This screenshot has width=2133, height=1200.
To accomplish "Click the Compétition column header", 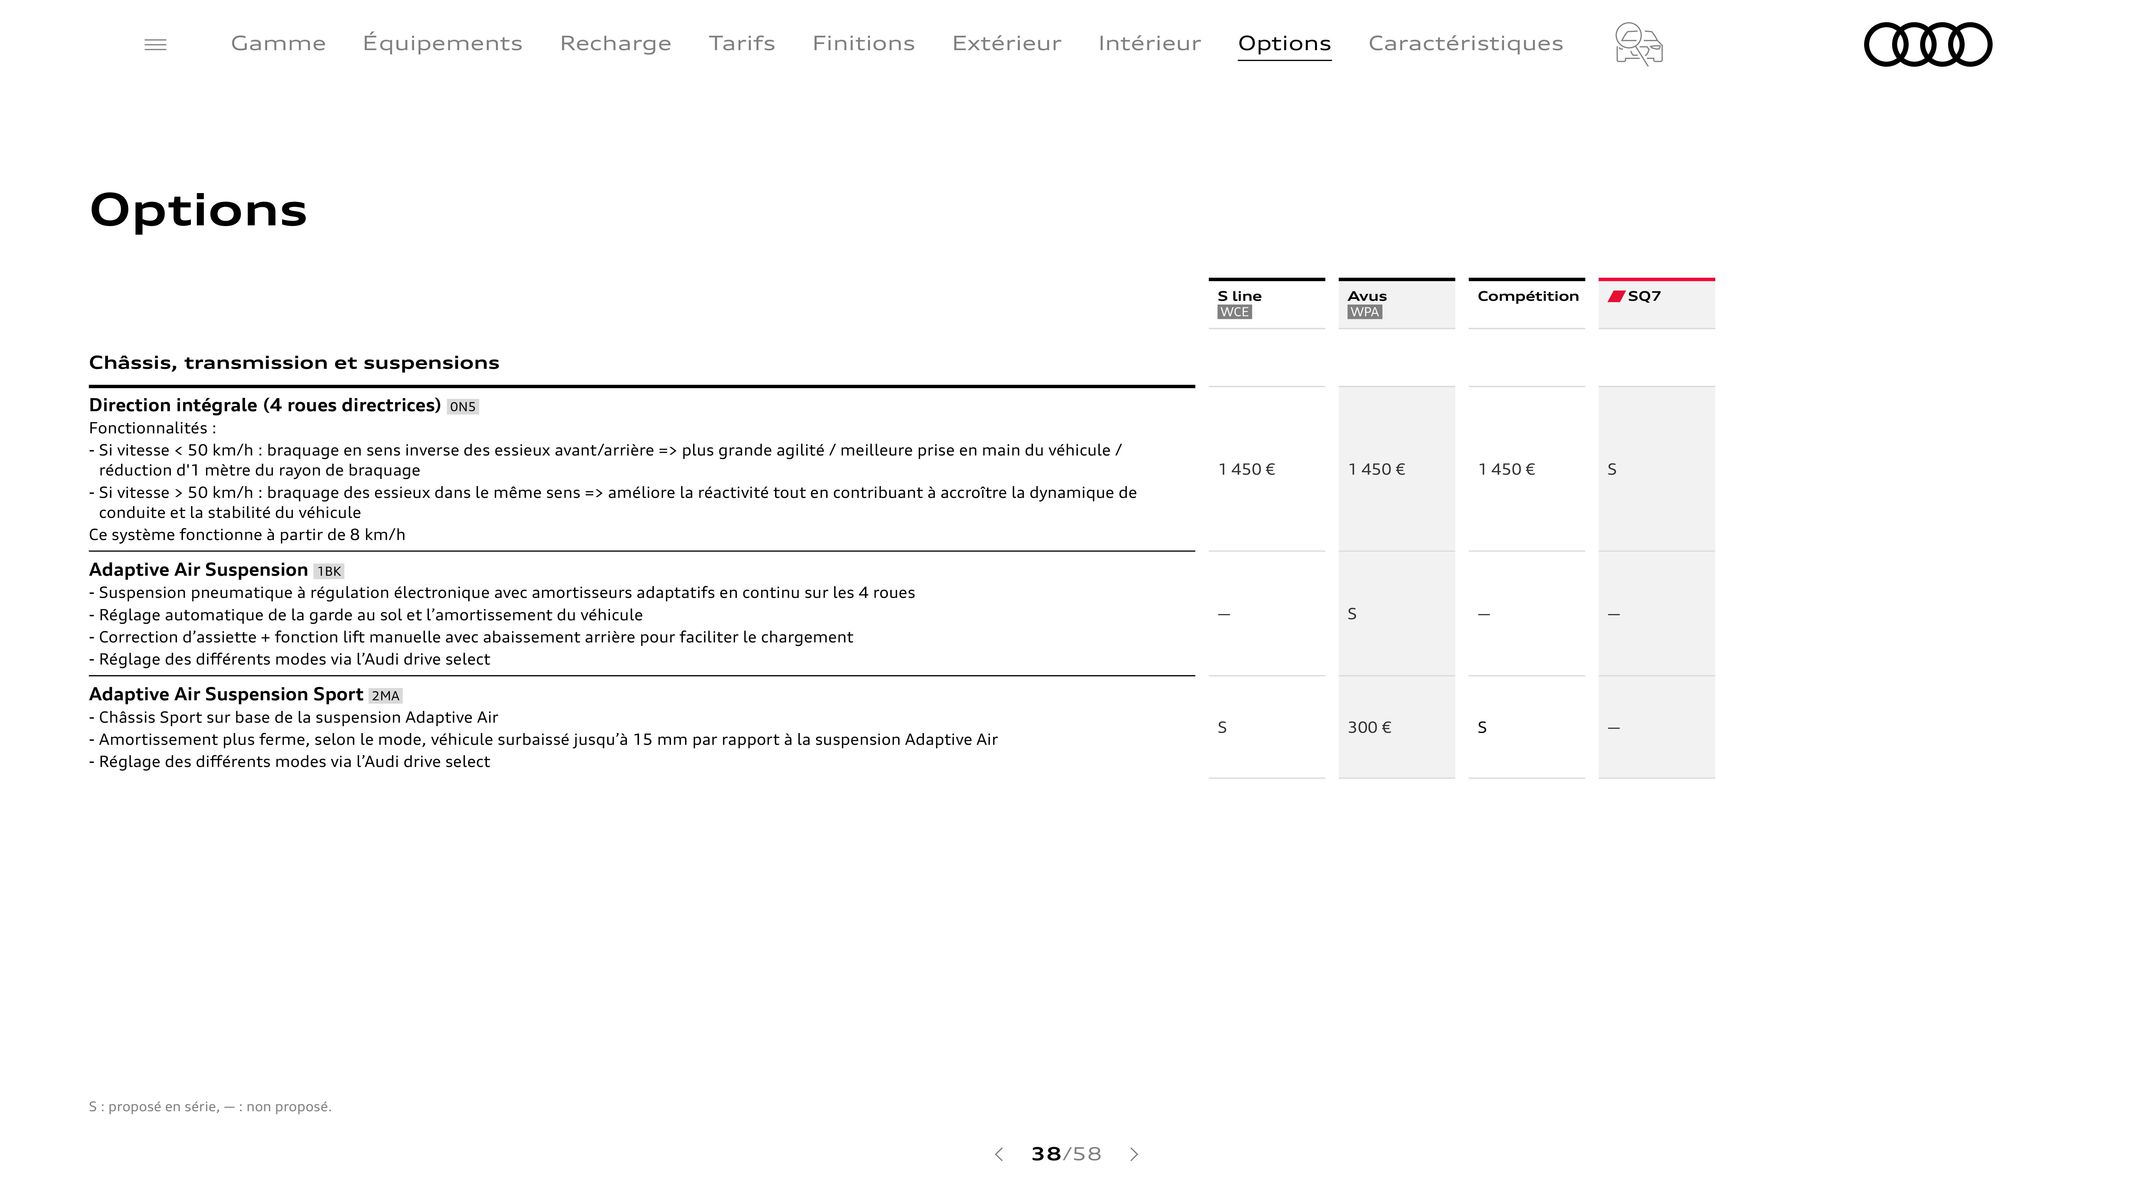I will tap(1526, 303).
